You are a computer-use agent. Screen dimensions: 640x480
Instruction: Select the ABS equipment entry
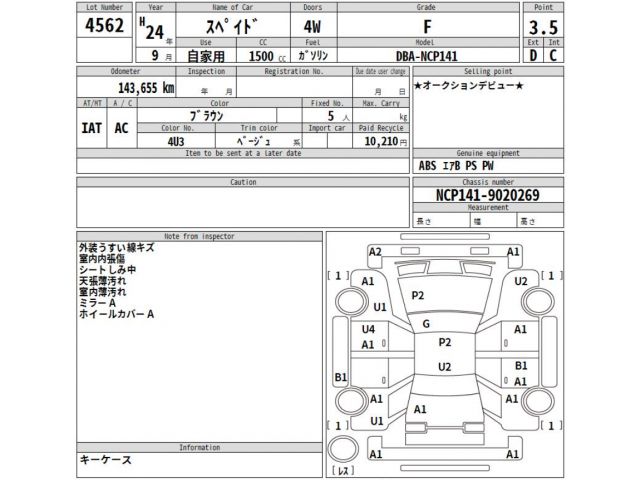click(x=427, y=166)
